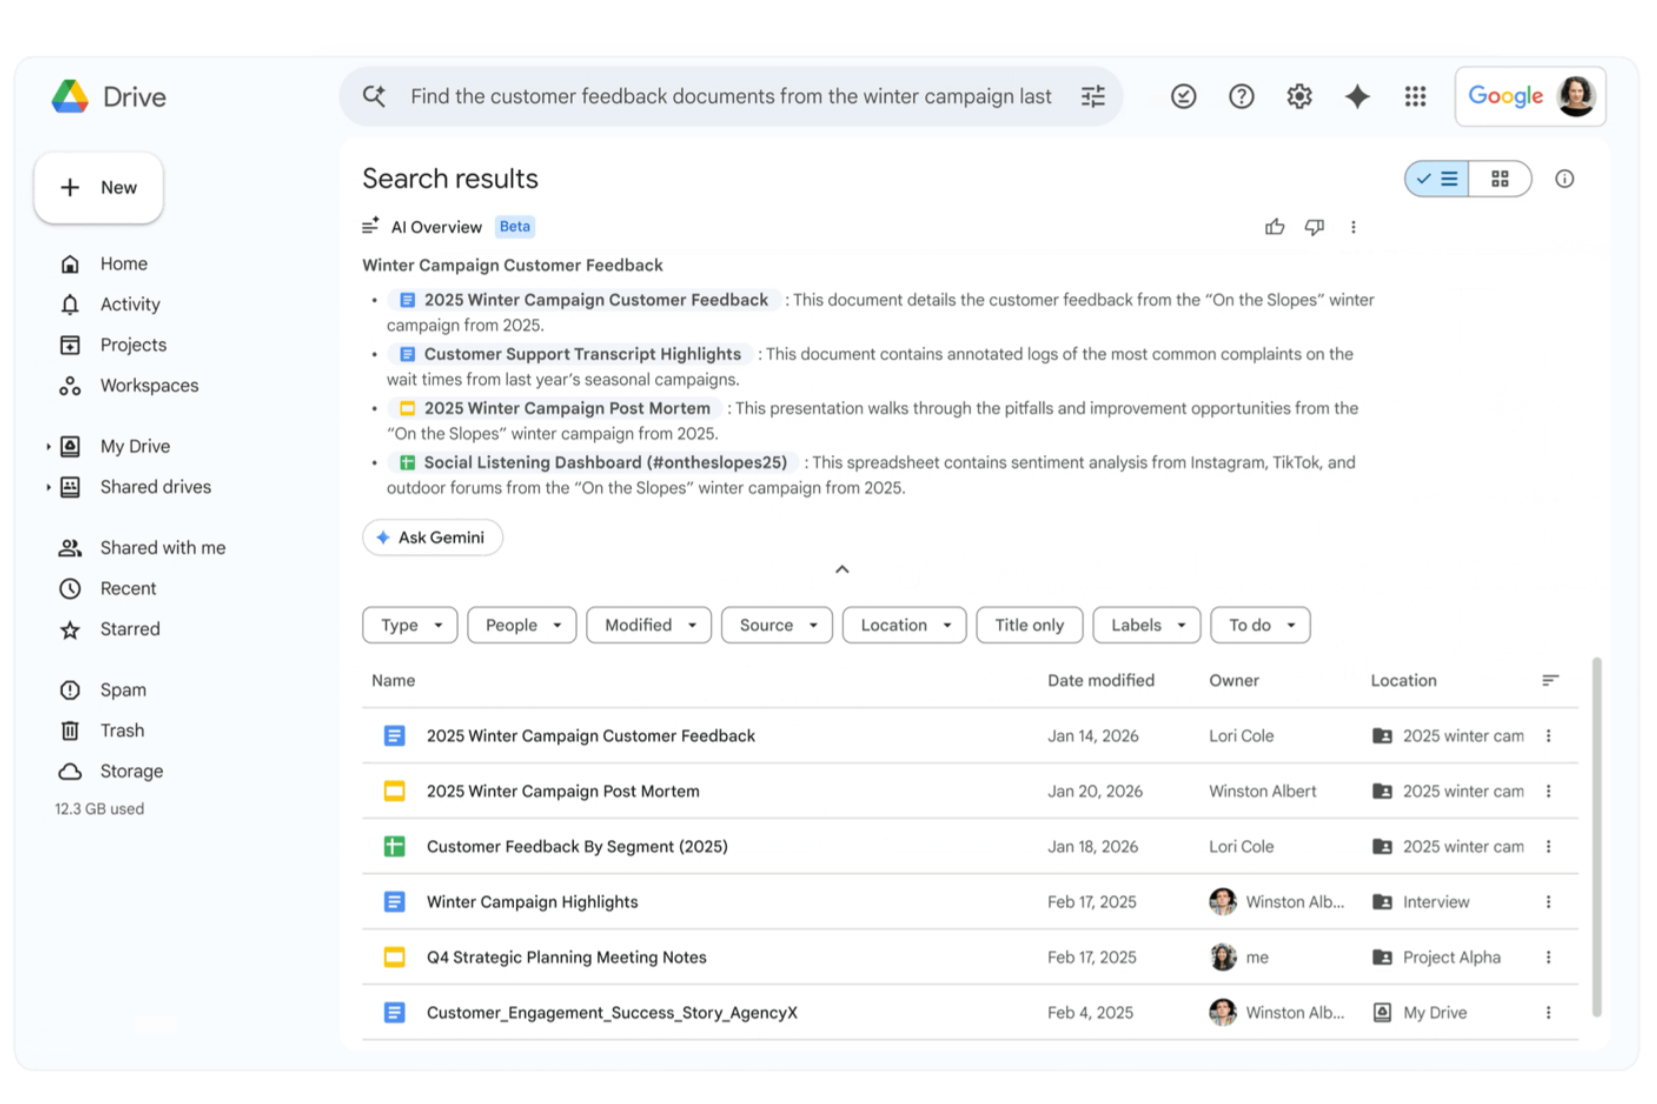Open the Type filter dropdown

pyautogui.click(x=410, y=625)
